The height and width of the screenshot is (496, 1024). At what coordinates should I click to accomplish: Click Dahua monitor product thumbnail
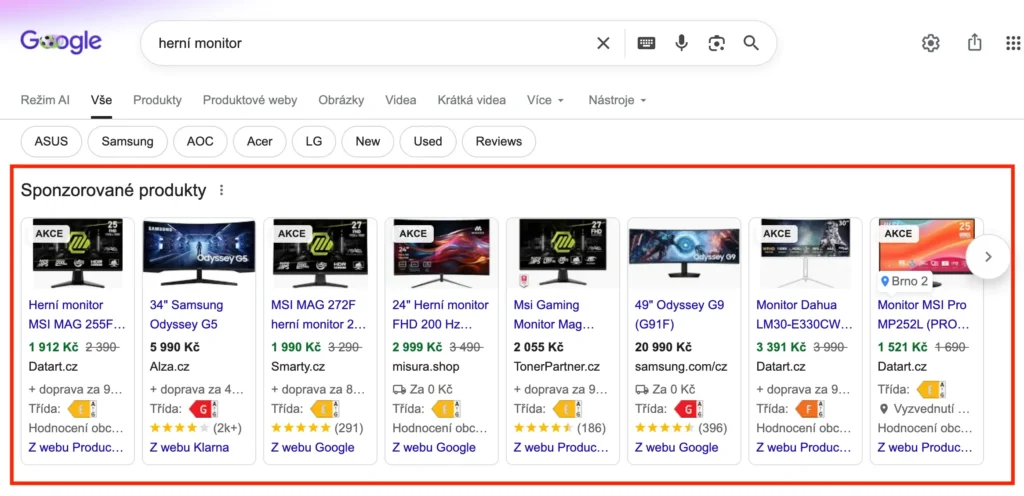click(x=805, y=253)
